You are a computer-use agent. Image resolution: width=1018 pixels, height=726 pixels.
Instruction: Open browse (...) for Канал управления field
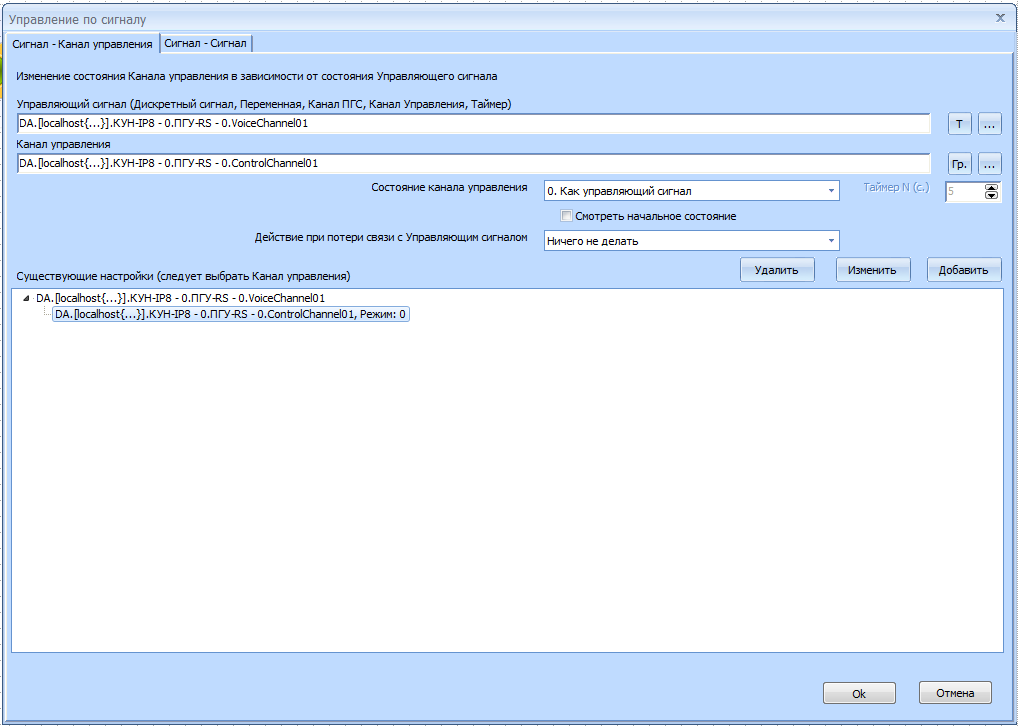[989, 163]
